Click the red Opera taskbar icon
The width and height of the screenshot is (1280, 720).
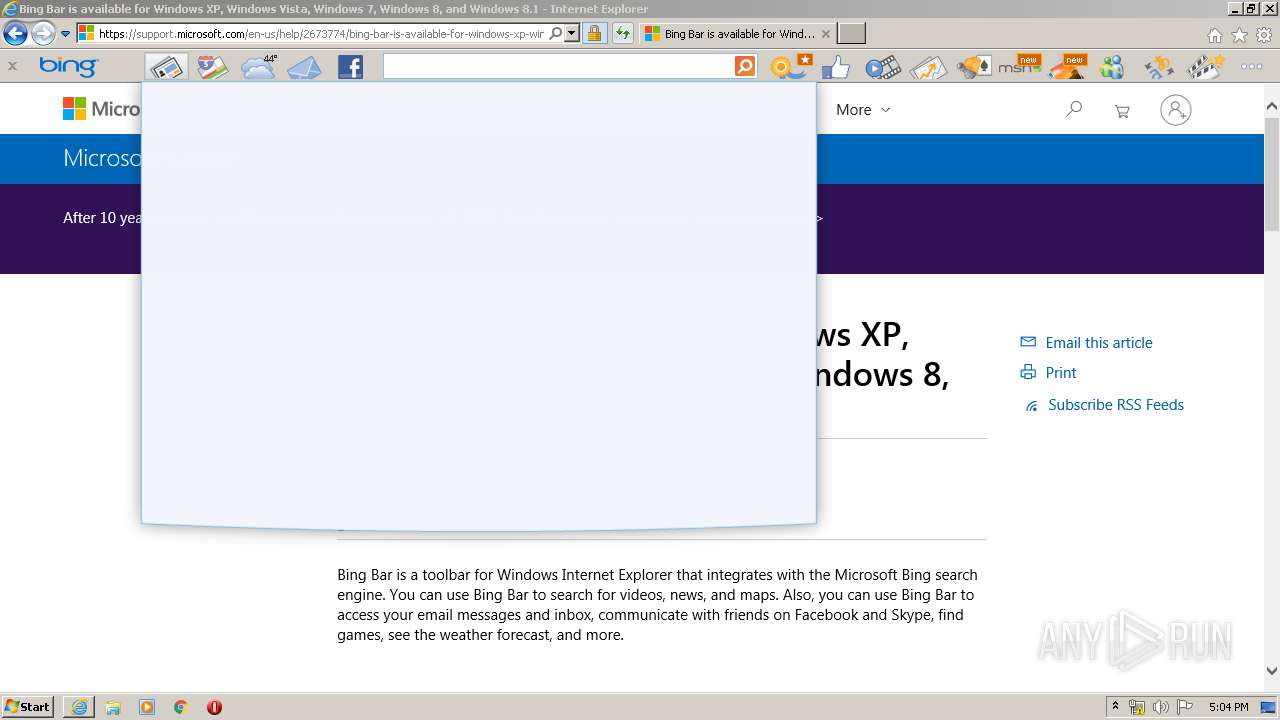214,707
